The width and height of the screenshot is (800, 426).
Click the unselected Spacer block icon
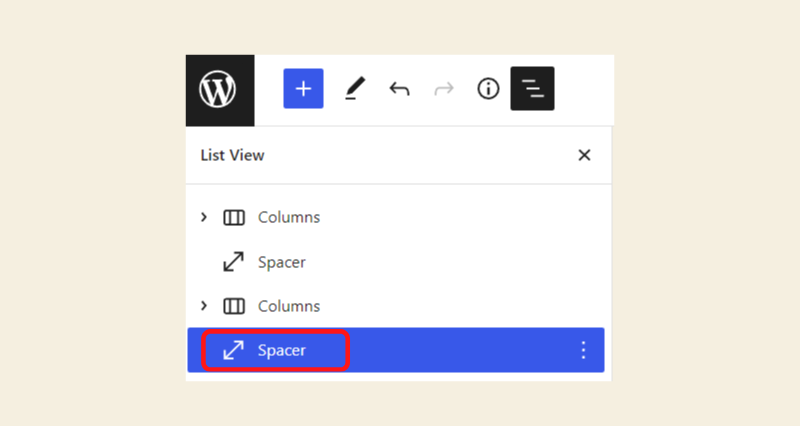[x=234, y=262]
